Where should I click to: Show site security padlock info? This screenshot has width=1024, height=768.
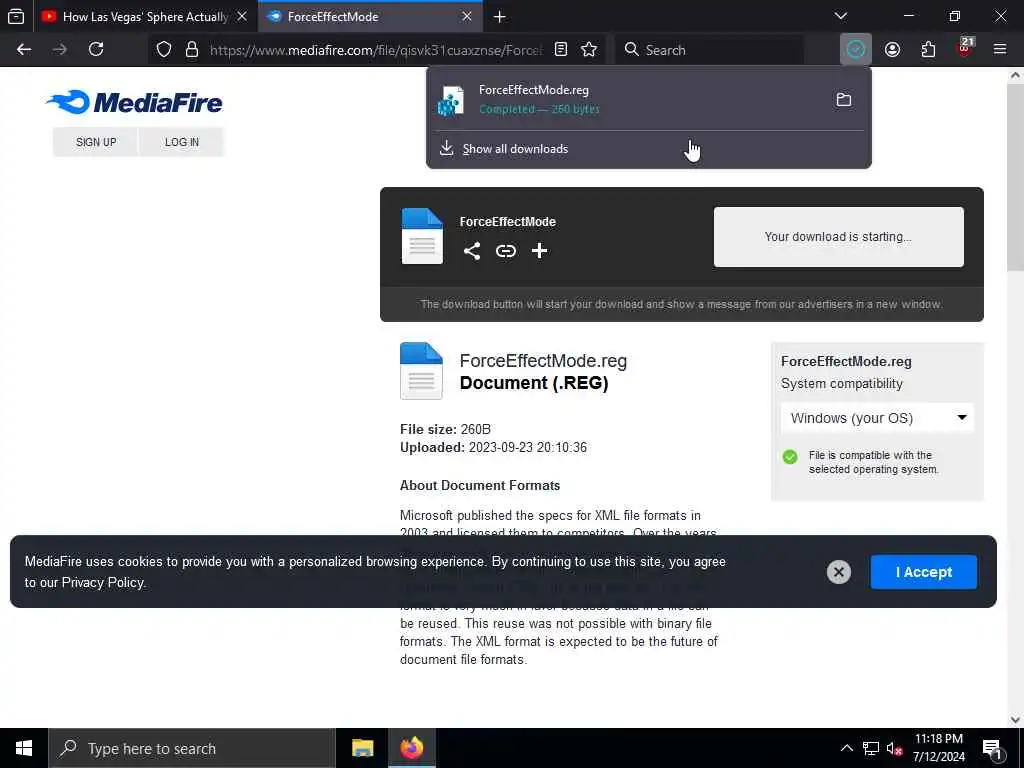tap(192, 50)
